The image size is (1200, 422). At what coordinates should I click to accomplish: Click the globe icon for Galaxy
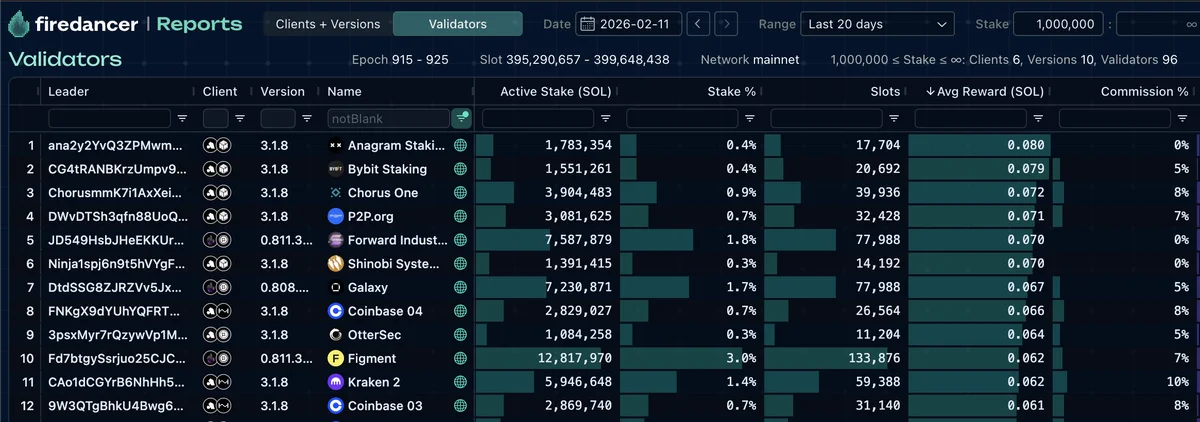[x=460, y=287]
